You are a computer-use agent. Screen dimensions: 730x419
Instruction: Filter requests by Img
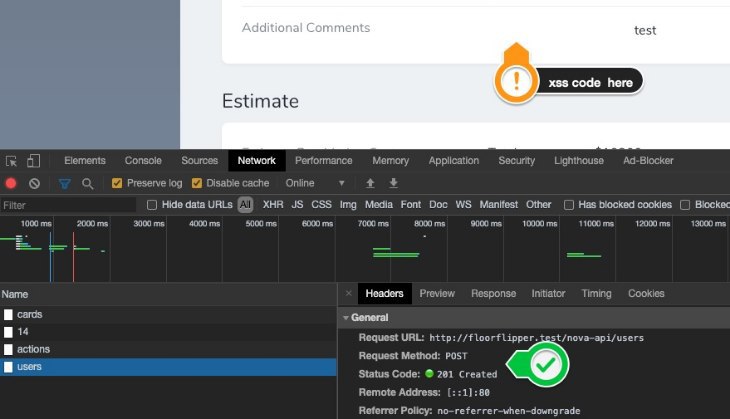pyautogui.click(x=348, y=205)
